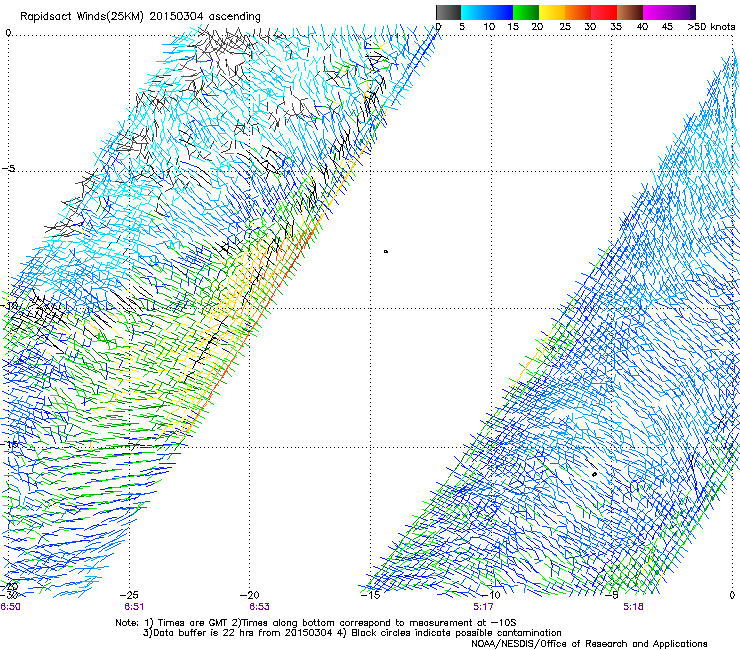Click the '-10' longitude label on bottom axis
Screen dimensions: 740x650
point(491,595)
